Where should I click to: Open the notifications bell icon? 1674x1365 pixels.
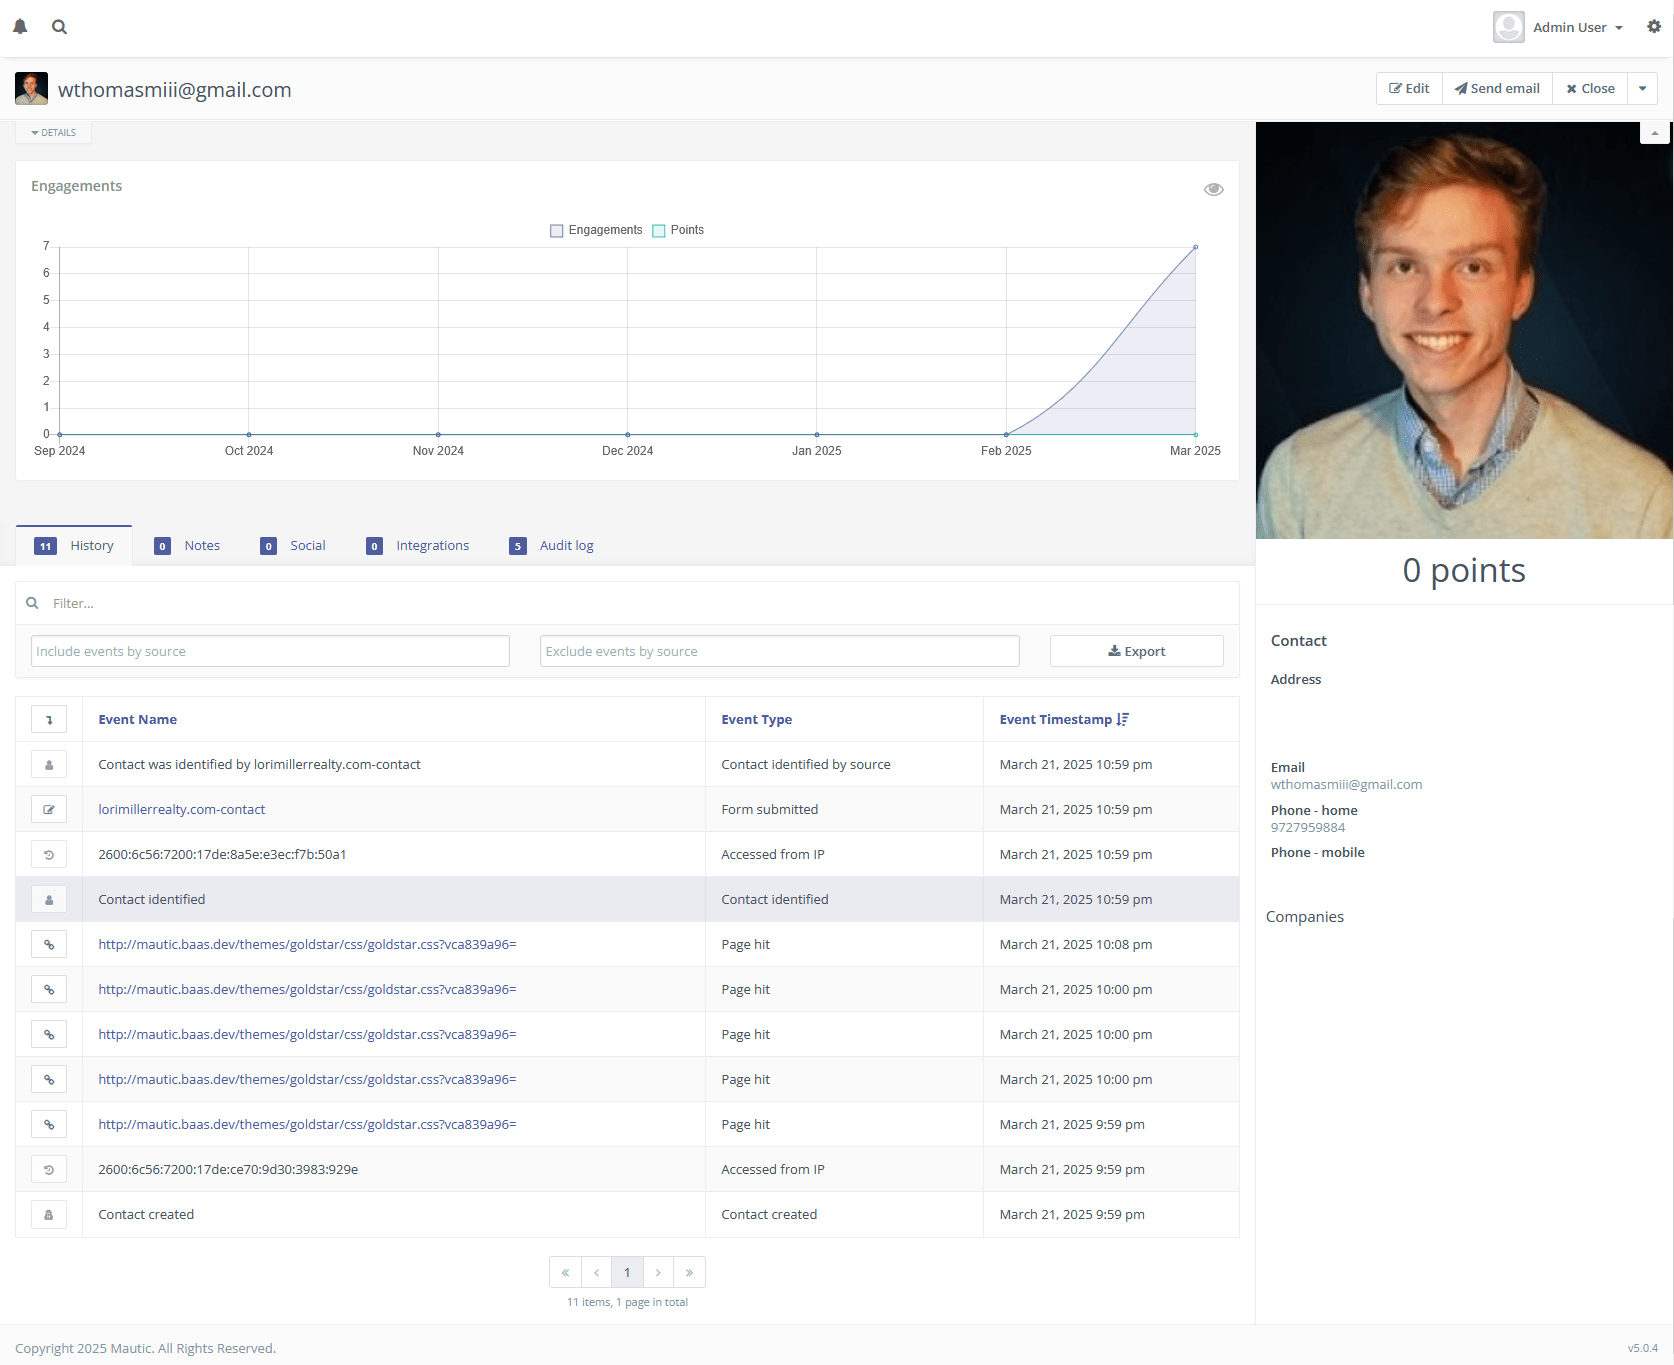(20, 27)
